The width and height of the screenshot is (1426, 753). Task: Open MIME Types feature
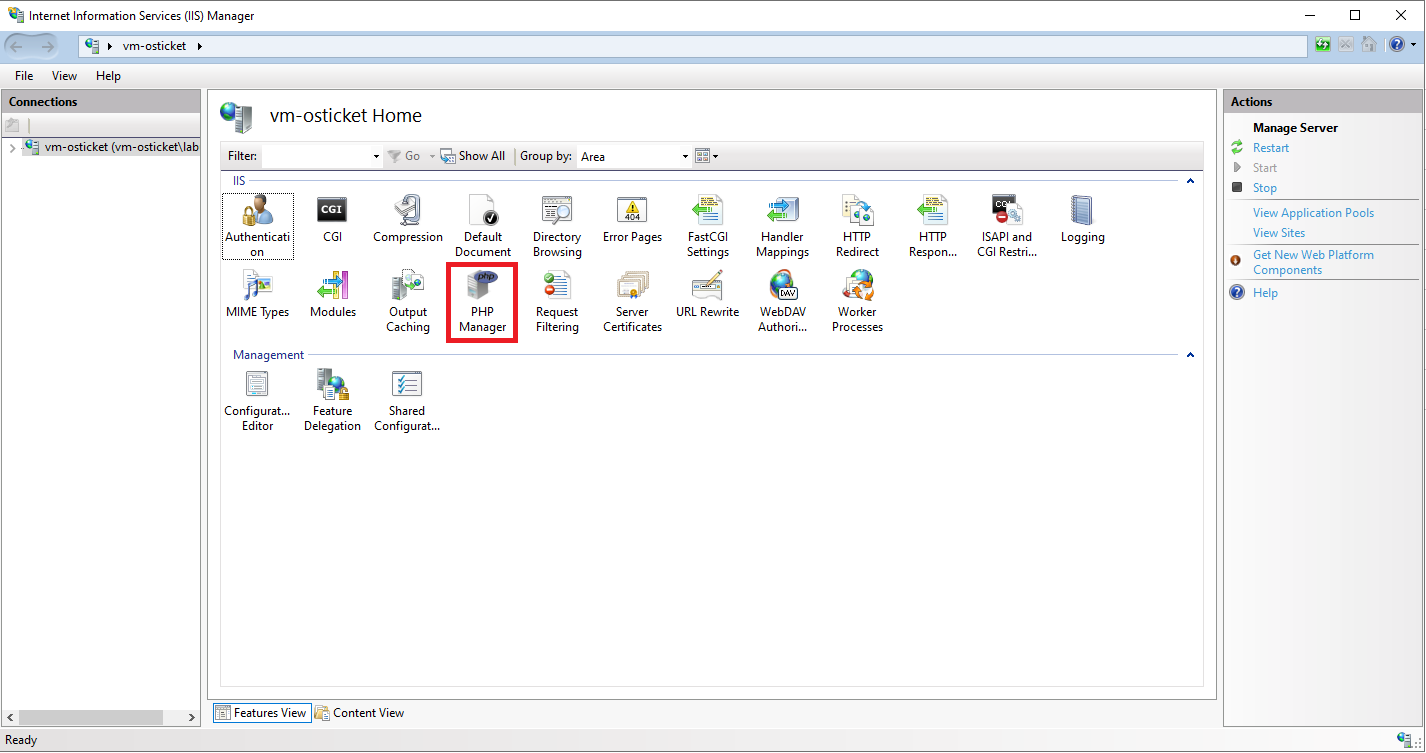tap(258, 294)
